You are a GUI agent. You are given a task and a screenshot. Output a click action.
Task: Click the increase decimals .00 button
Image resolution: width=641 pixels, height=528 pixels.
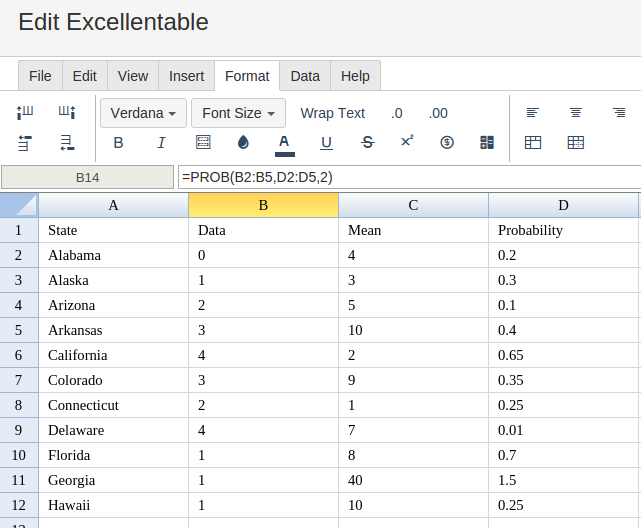pos(438,113)
